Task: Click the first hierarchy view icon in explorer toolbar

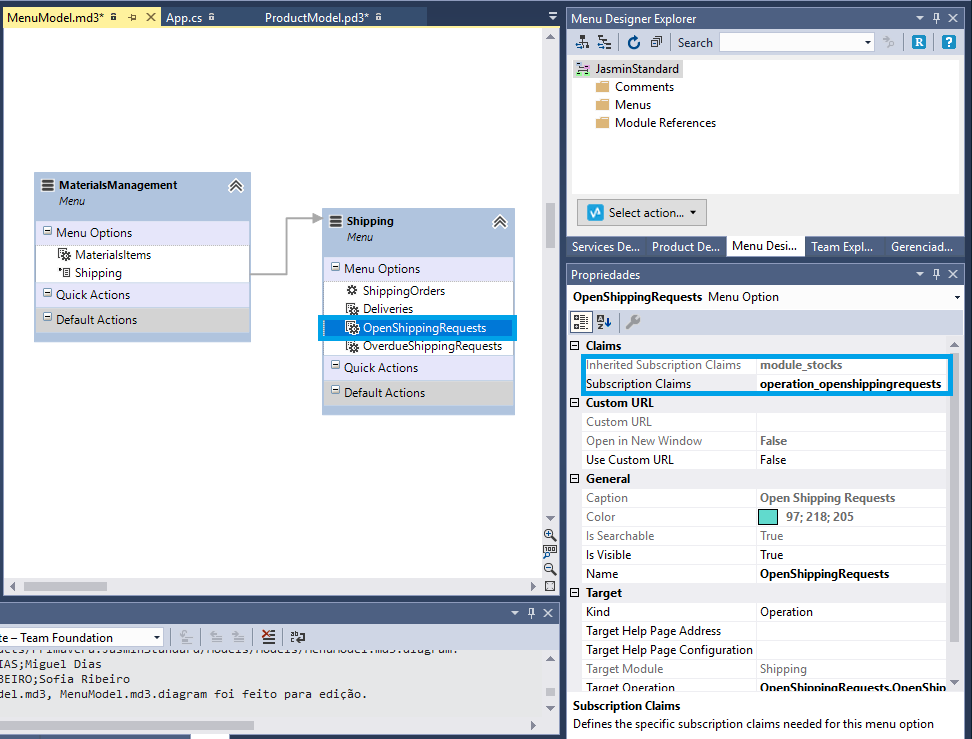Action: 582,42
